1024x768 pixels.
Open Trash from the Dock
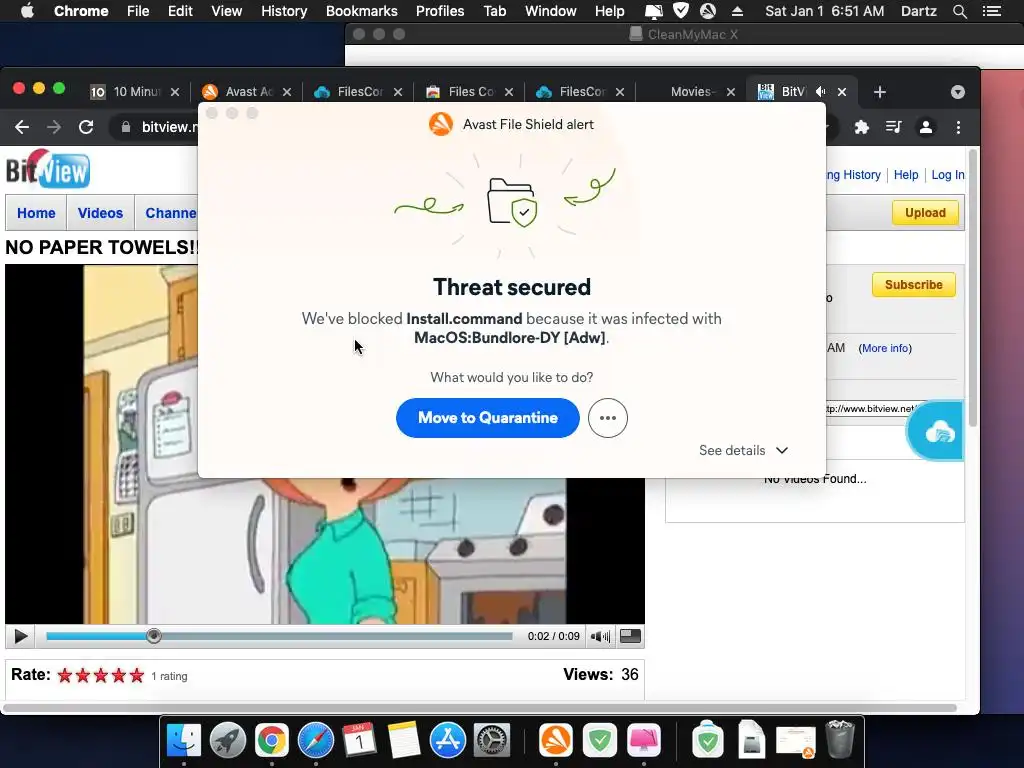840,741
